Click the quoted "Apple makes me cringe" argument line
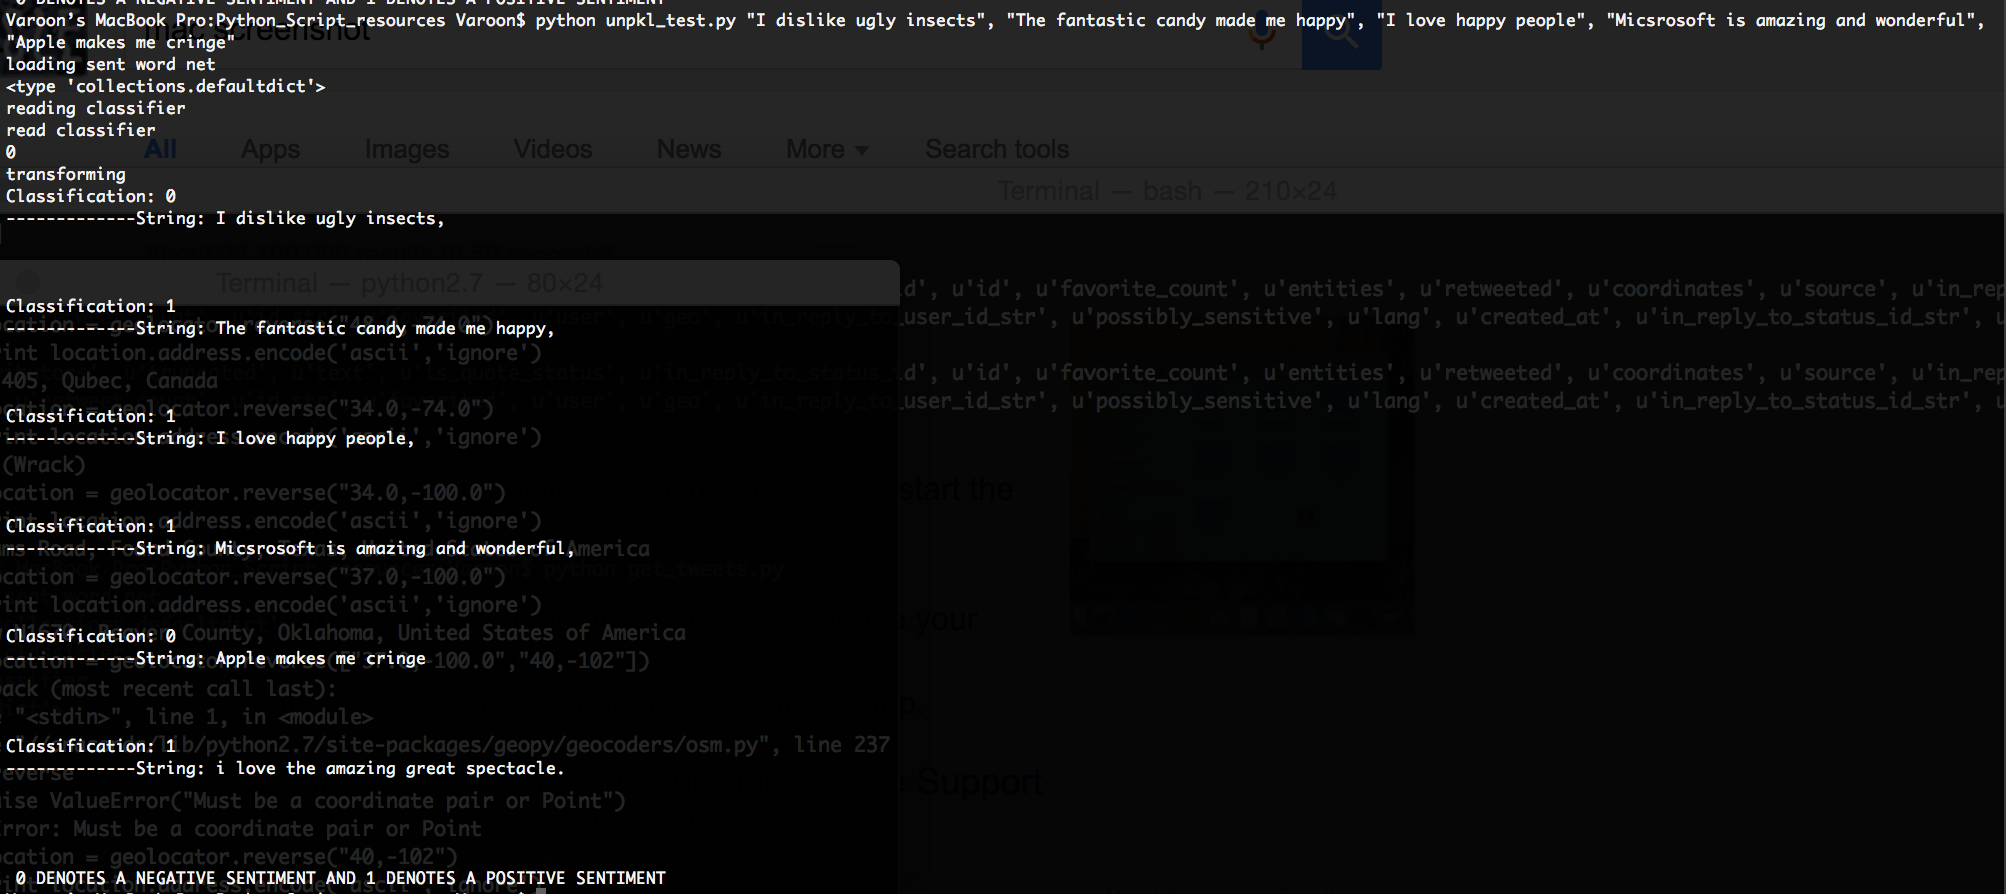2006x894 pixels. pyautogui.click(x=121, y=42)
